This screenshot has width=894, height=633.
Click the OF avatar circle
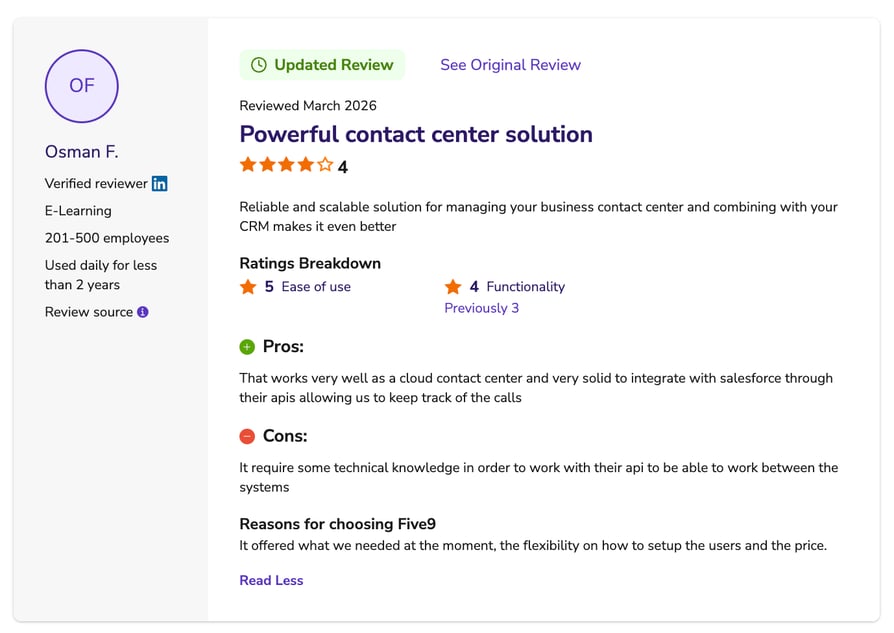82,86
